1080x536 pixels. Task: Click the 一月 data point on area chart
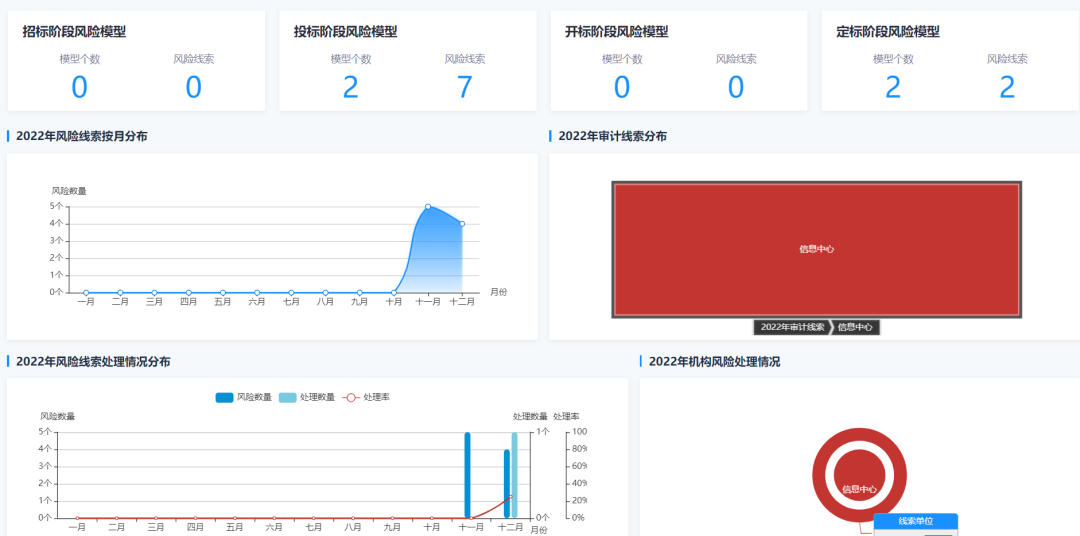[86, 292]
